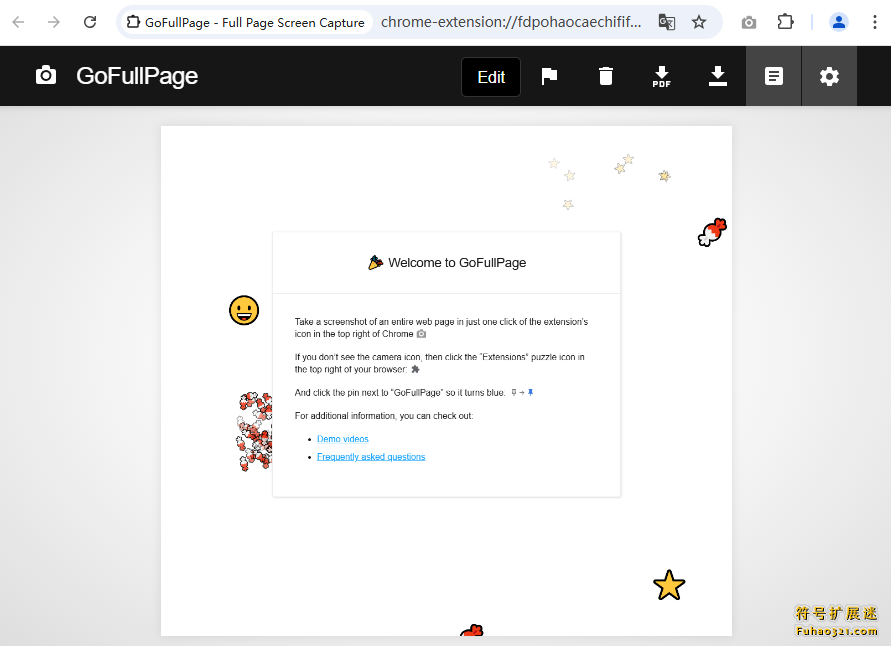Click the Demo videos link
Image resolution: width=891 pixels, height=646 pixels.
343,439
